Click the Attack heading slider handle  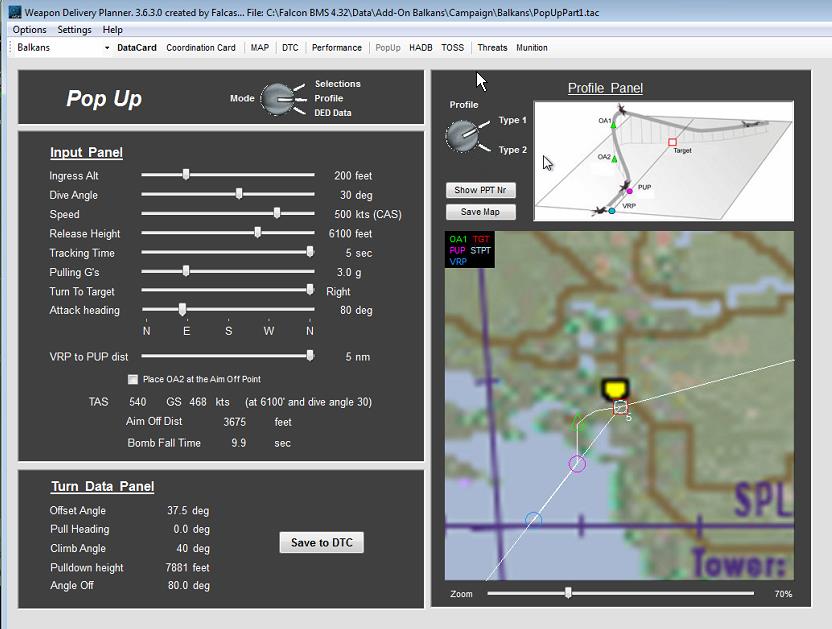pyautogui.click(x=182, y=310)
